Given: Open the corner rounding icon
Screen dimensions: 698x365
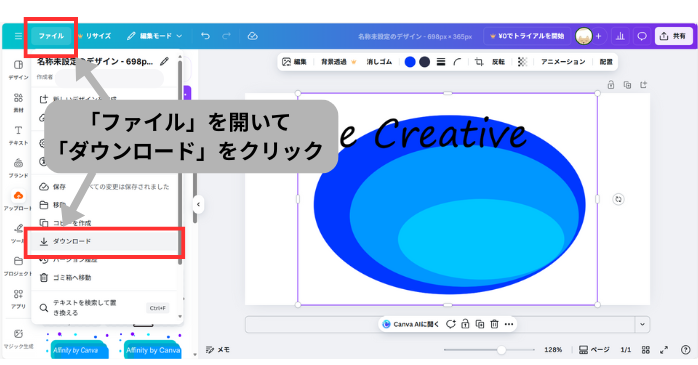Looking at the screenshot, I should (x=457, y=62).
